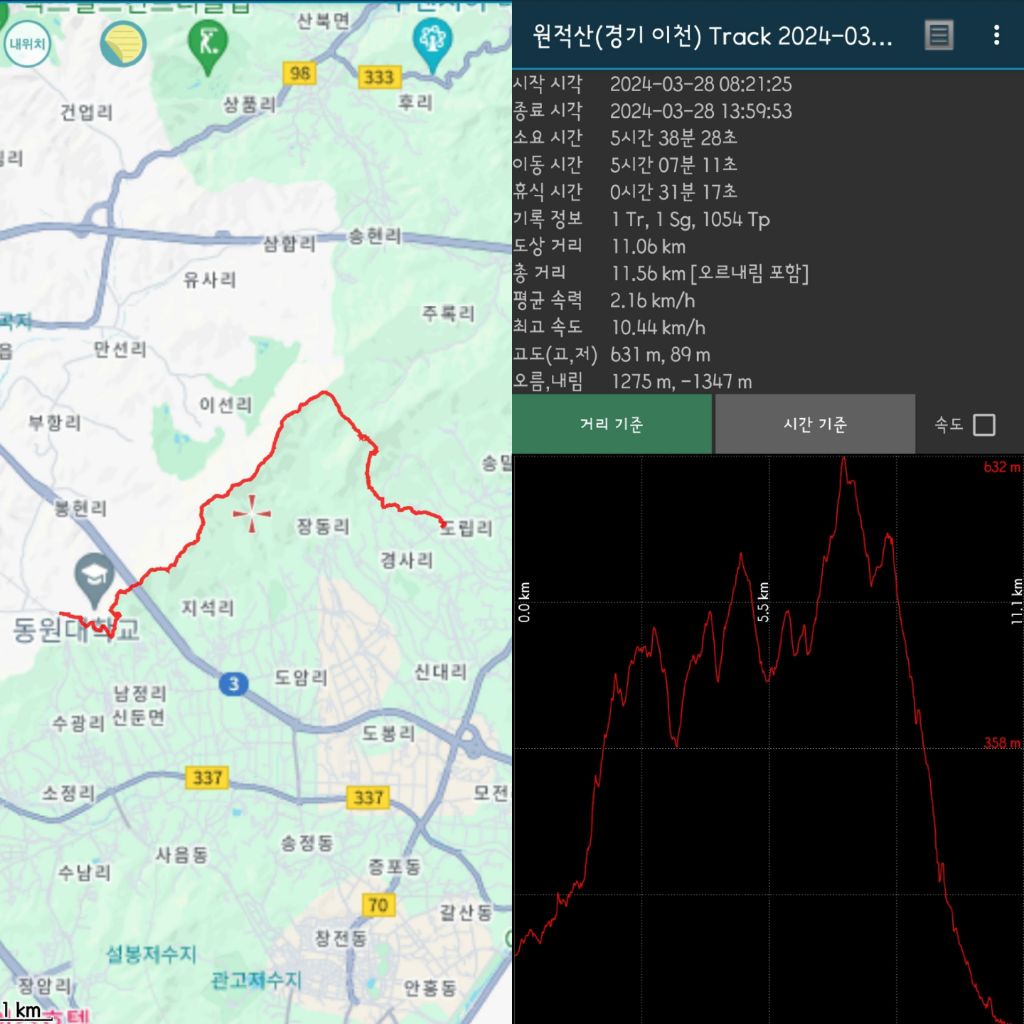This screenshot has width=1024, height=1024.
Task: Click the elevation profile peak on chart
Action: coord(844,459)
